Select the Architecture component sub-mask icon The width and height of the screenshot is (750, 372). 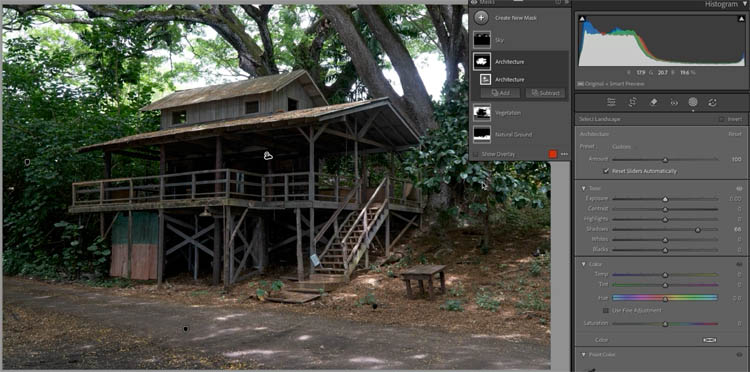485,79
